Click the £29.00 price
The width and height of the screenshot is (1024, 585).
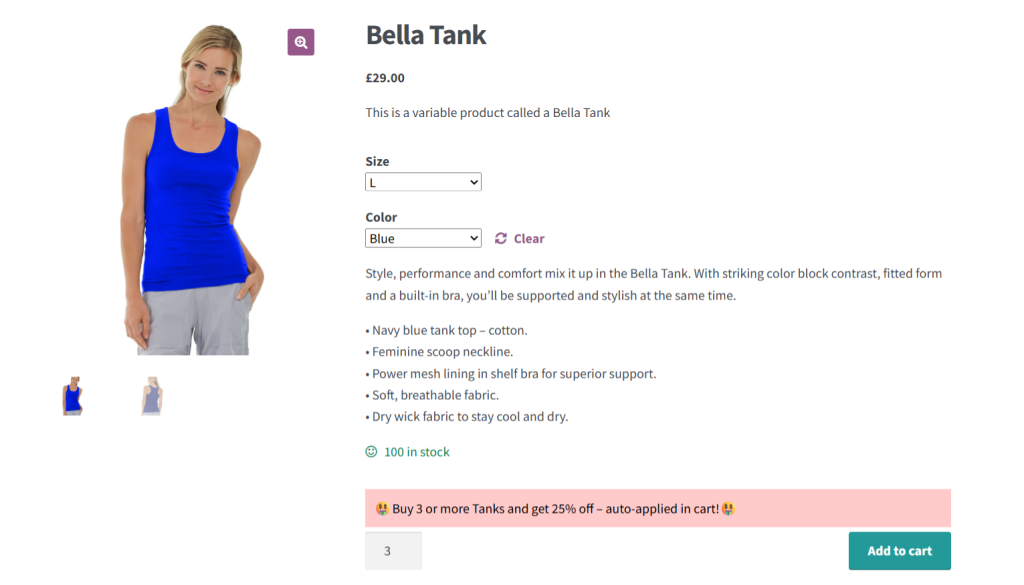point(385,78)
